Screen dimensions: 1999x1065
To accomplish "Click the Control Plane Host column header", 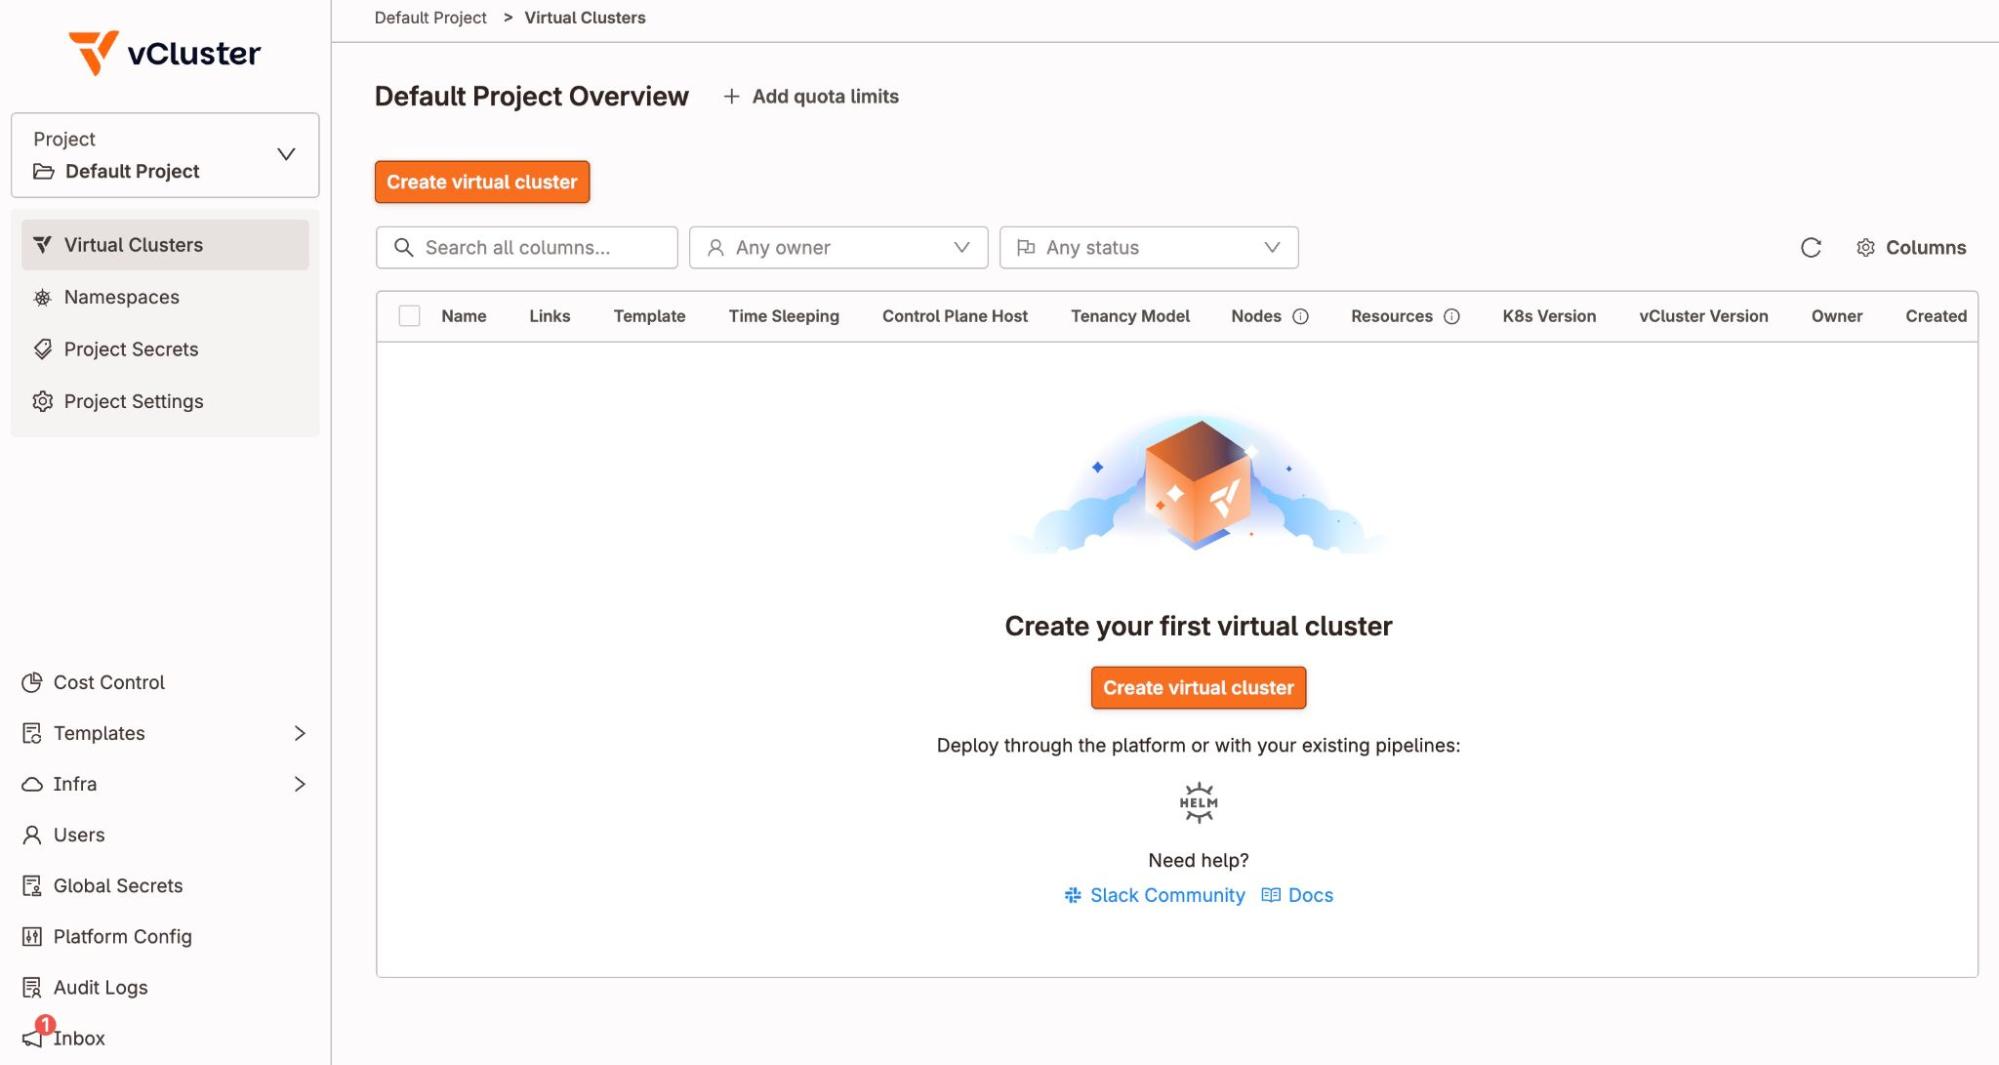I will [955, 316].
